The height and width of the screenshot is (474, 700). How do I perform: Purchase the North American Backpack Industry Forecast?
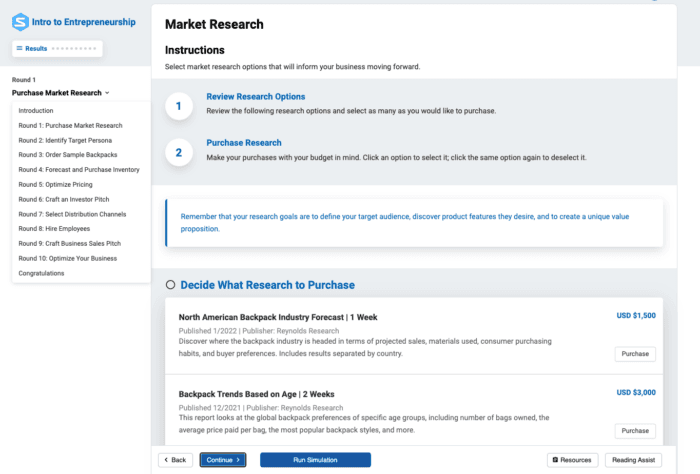point(635,354)
